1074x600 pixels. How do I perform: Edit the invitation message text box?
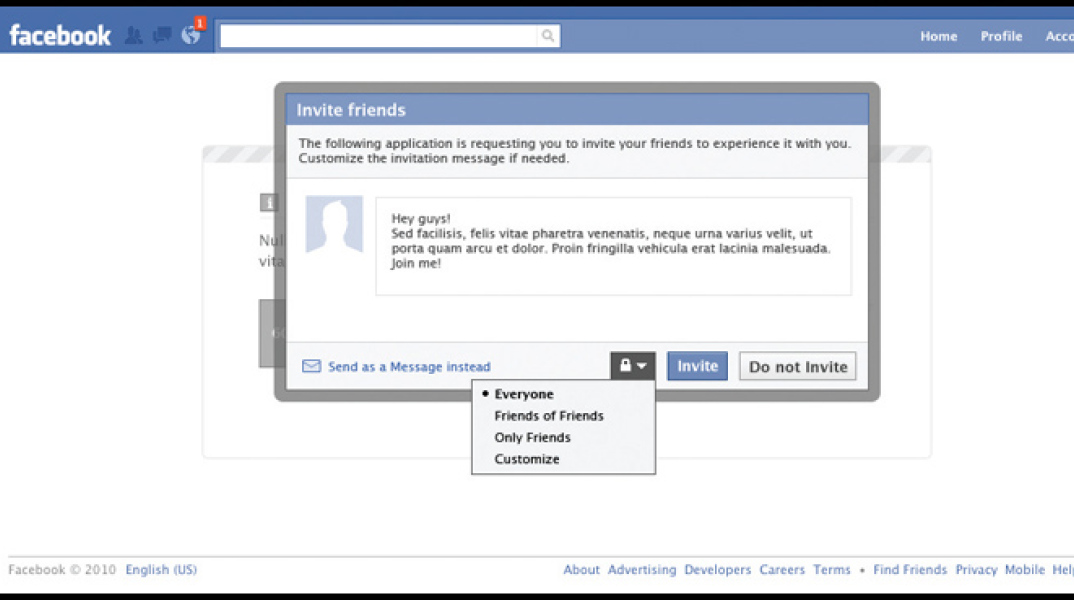(613, 246)
